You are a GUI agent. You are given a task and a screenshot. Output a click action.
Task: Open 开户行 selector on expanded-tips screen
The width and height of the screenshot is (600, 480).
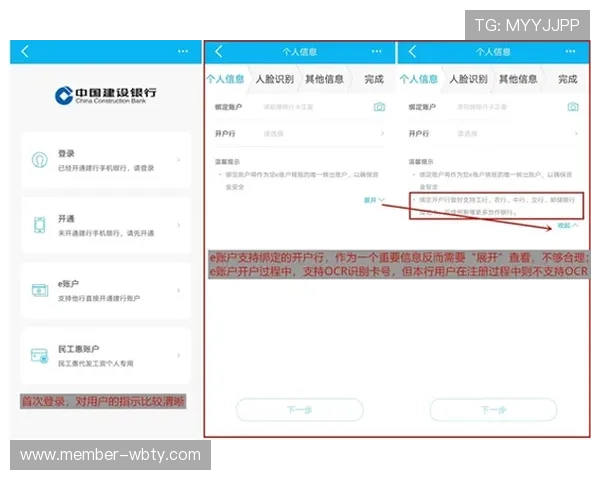point(493,134)
